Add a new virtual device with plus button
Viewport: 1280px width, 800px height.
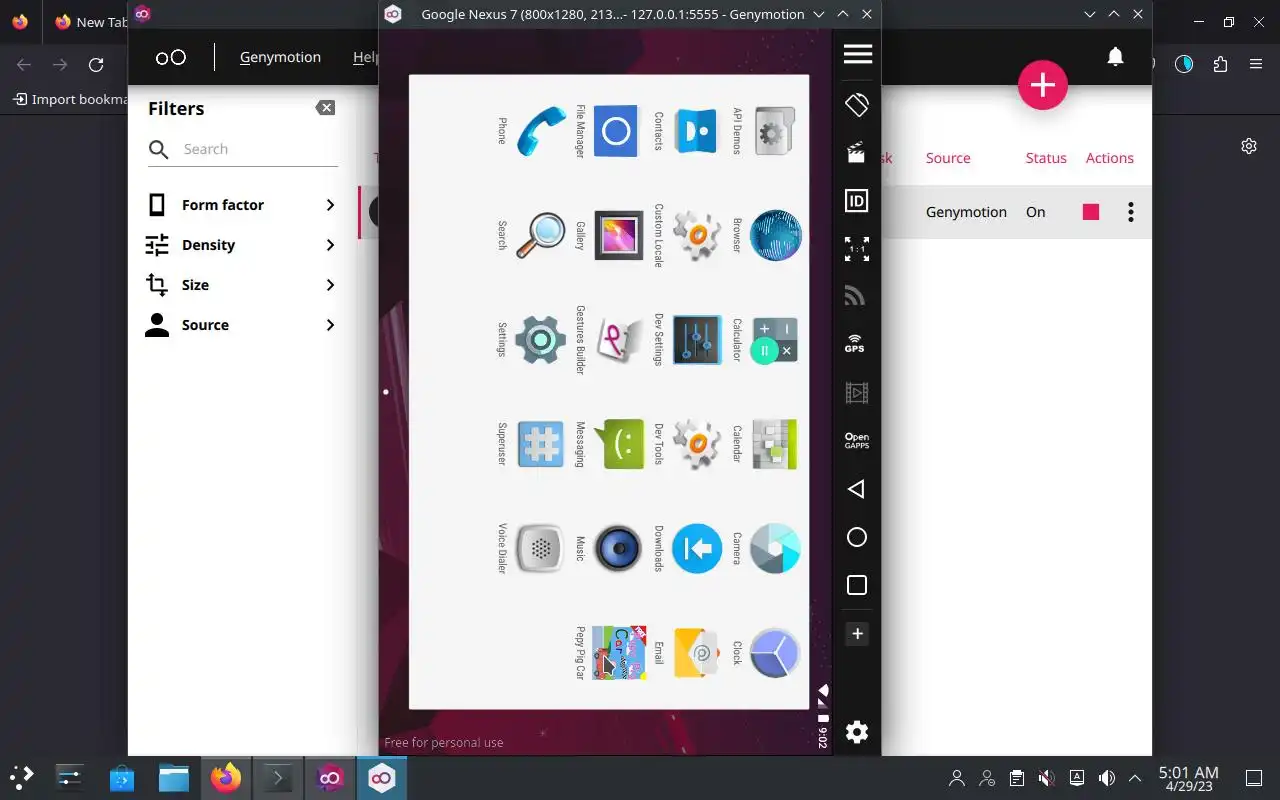tap(1043, 85)
